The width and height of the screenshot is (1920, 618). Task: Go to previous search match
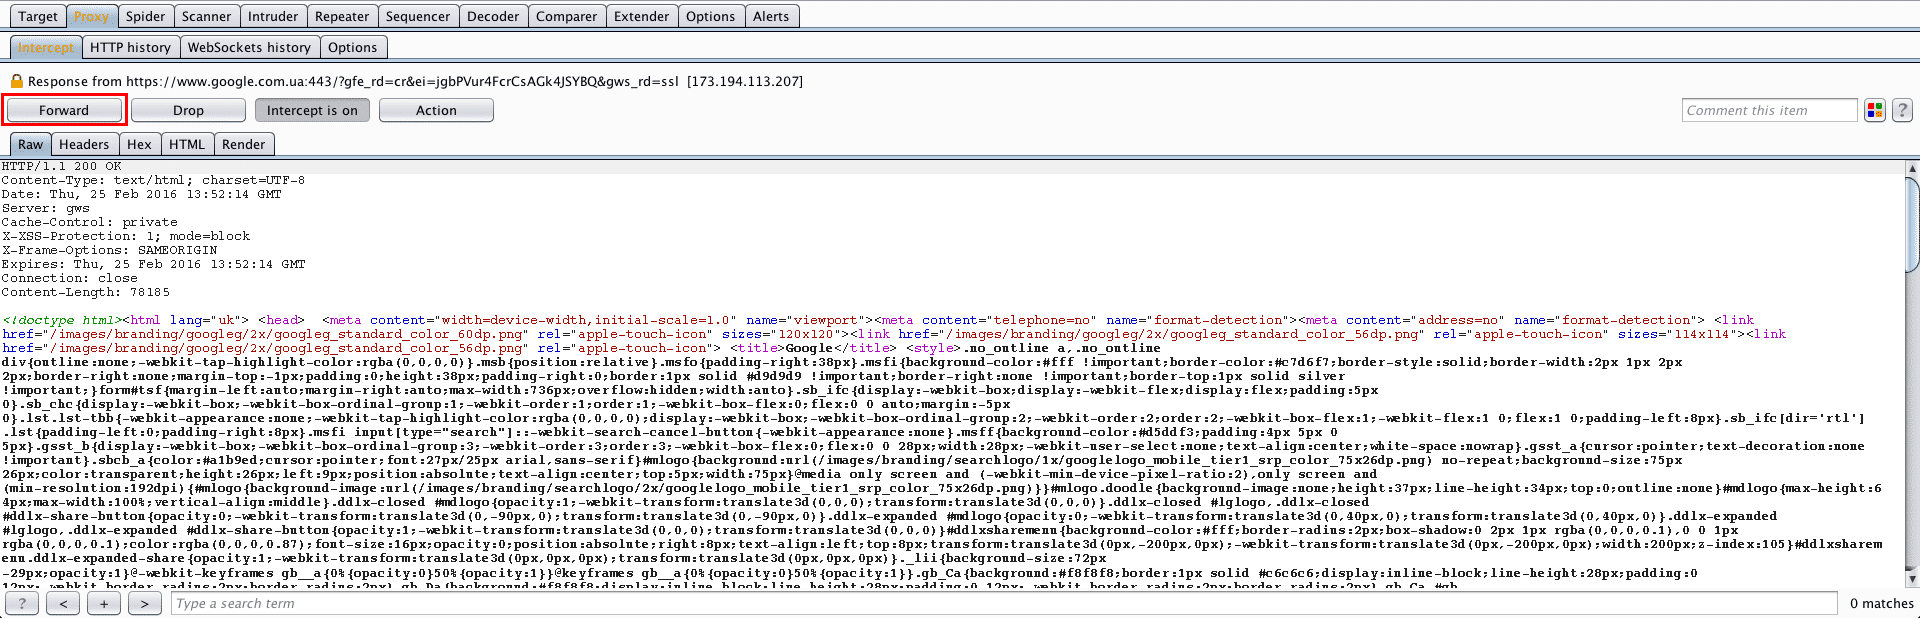coord(63,603)
